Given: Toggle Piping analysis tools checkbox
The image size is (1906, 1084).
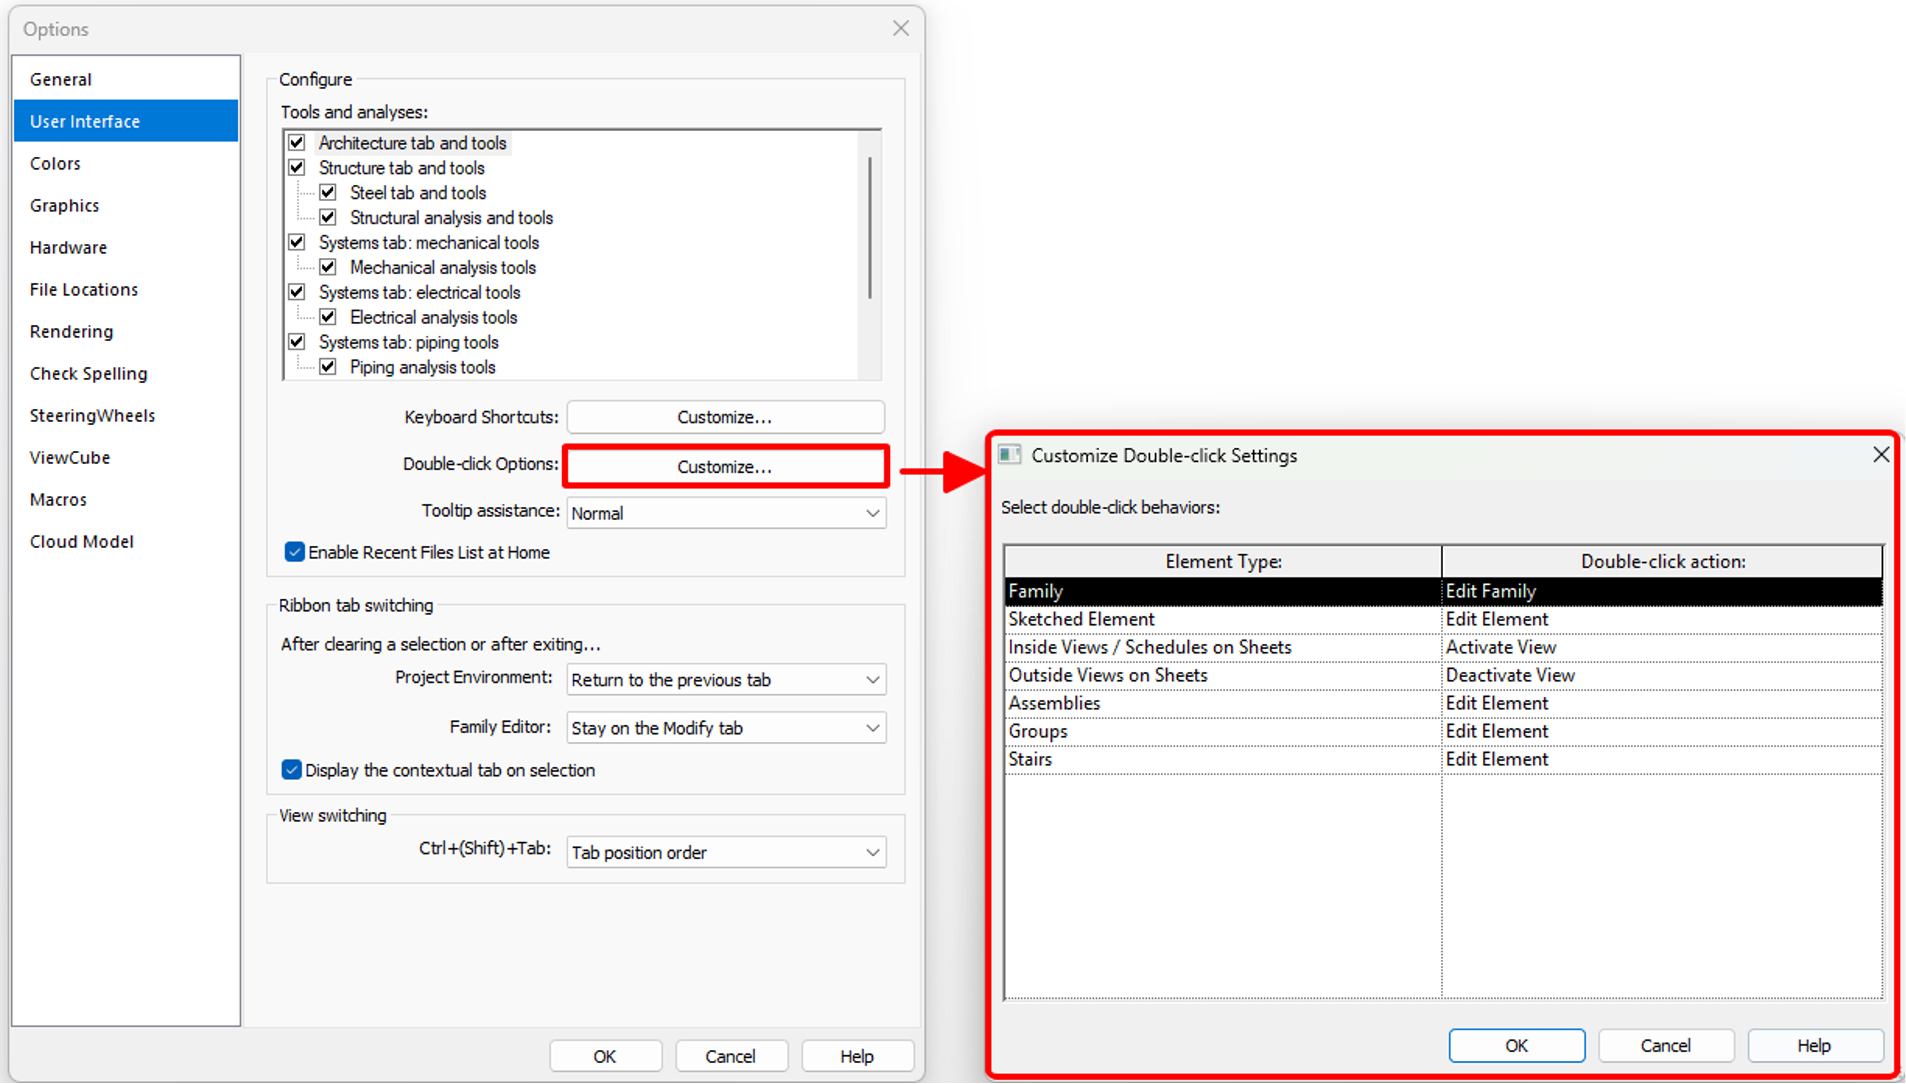Looking at the screenshot, I should pos(328,367).
